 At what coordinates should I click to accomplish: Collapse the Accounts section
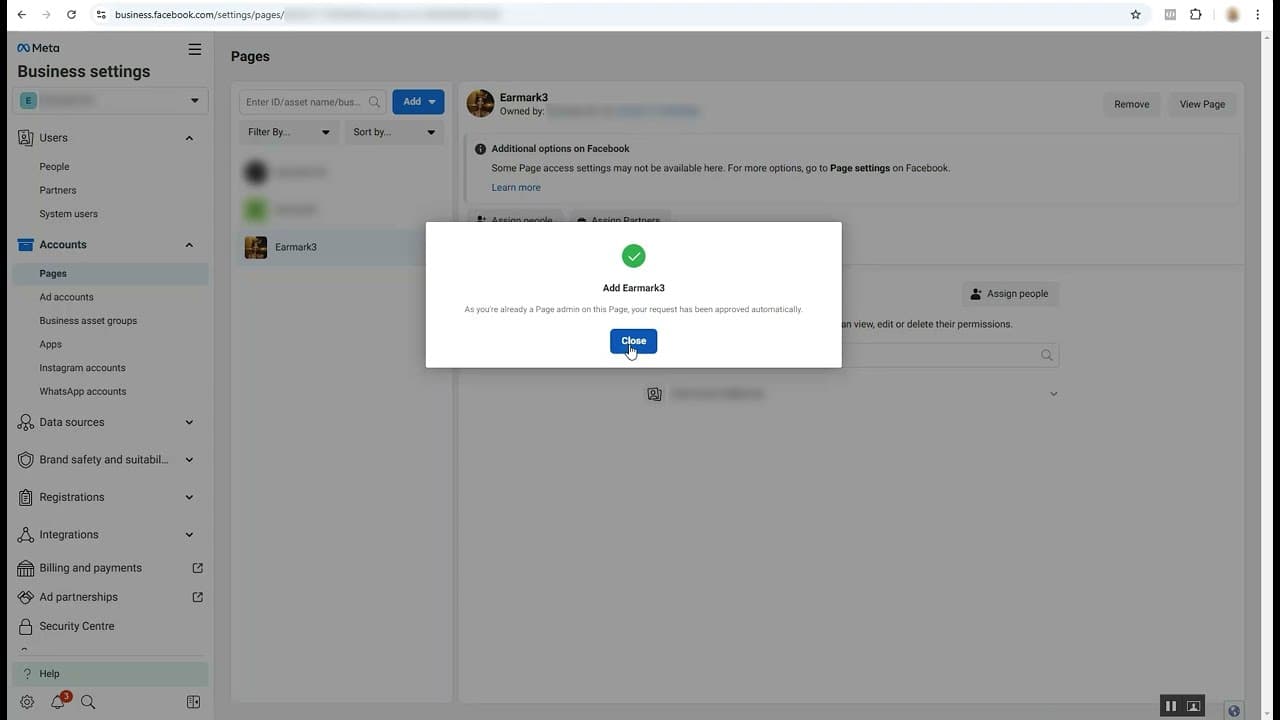coord(189,245)
